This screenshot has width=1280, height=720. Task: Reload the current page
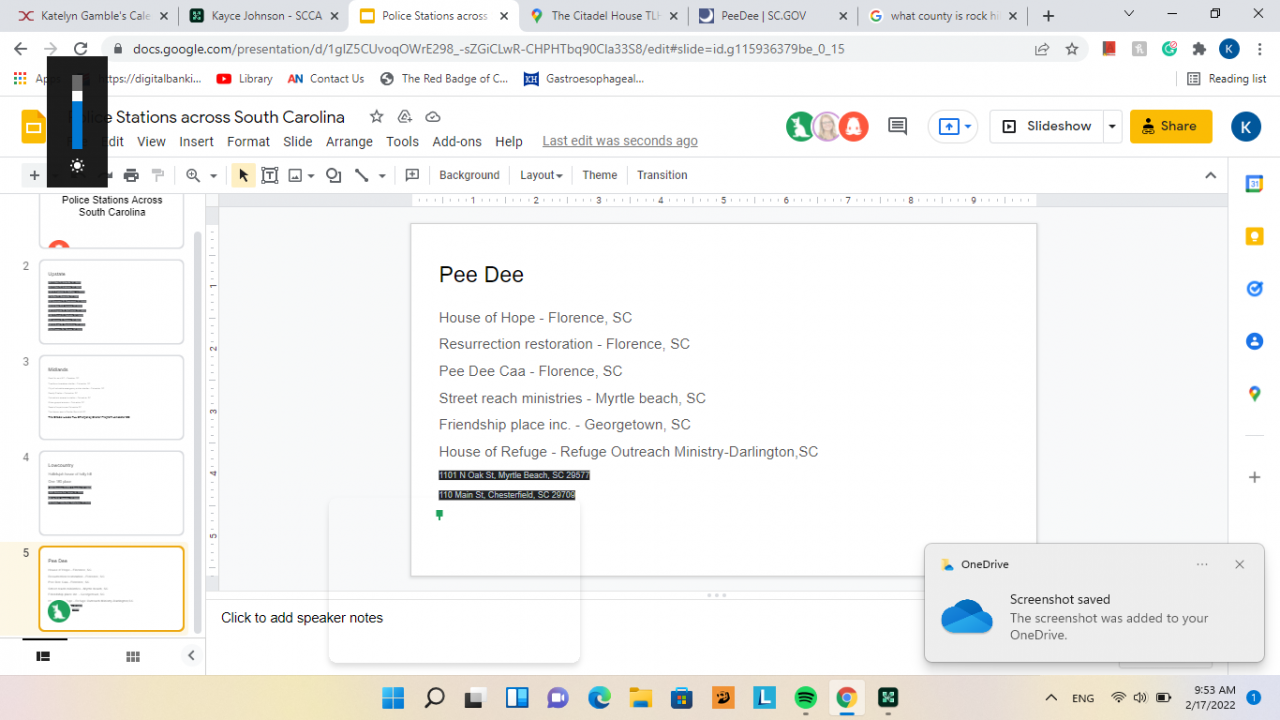(x=81, y=48)
